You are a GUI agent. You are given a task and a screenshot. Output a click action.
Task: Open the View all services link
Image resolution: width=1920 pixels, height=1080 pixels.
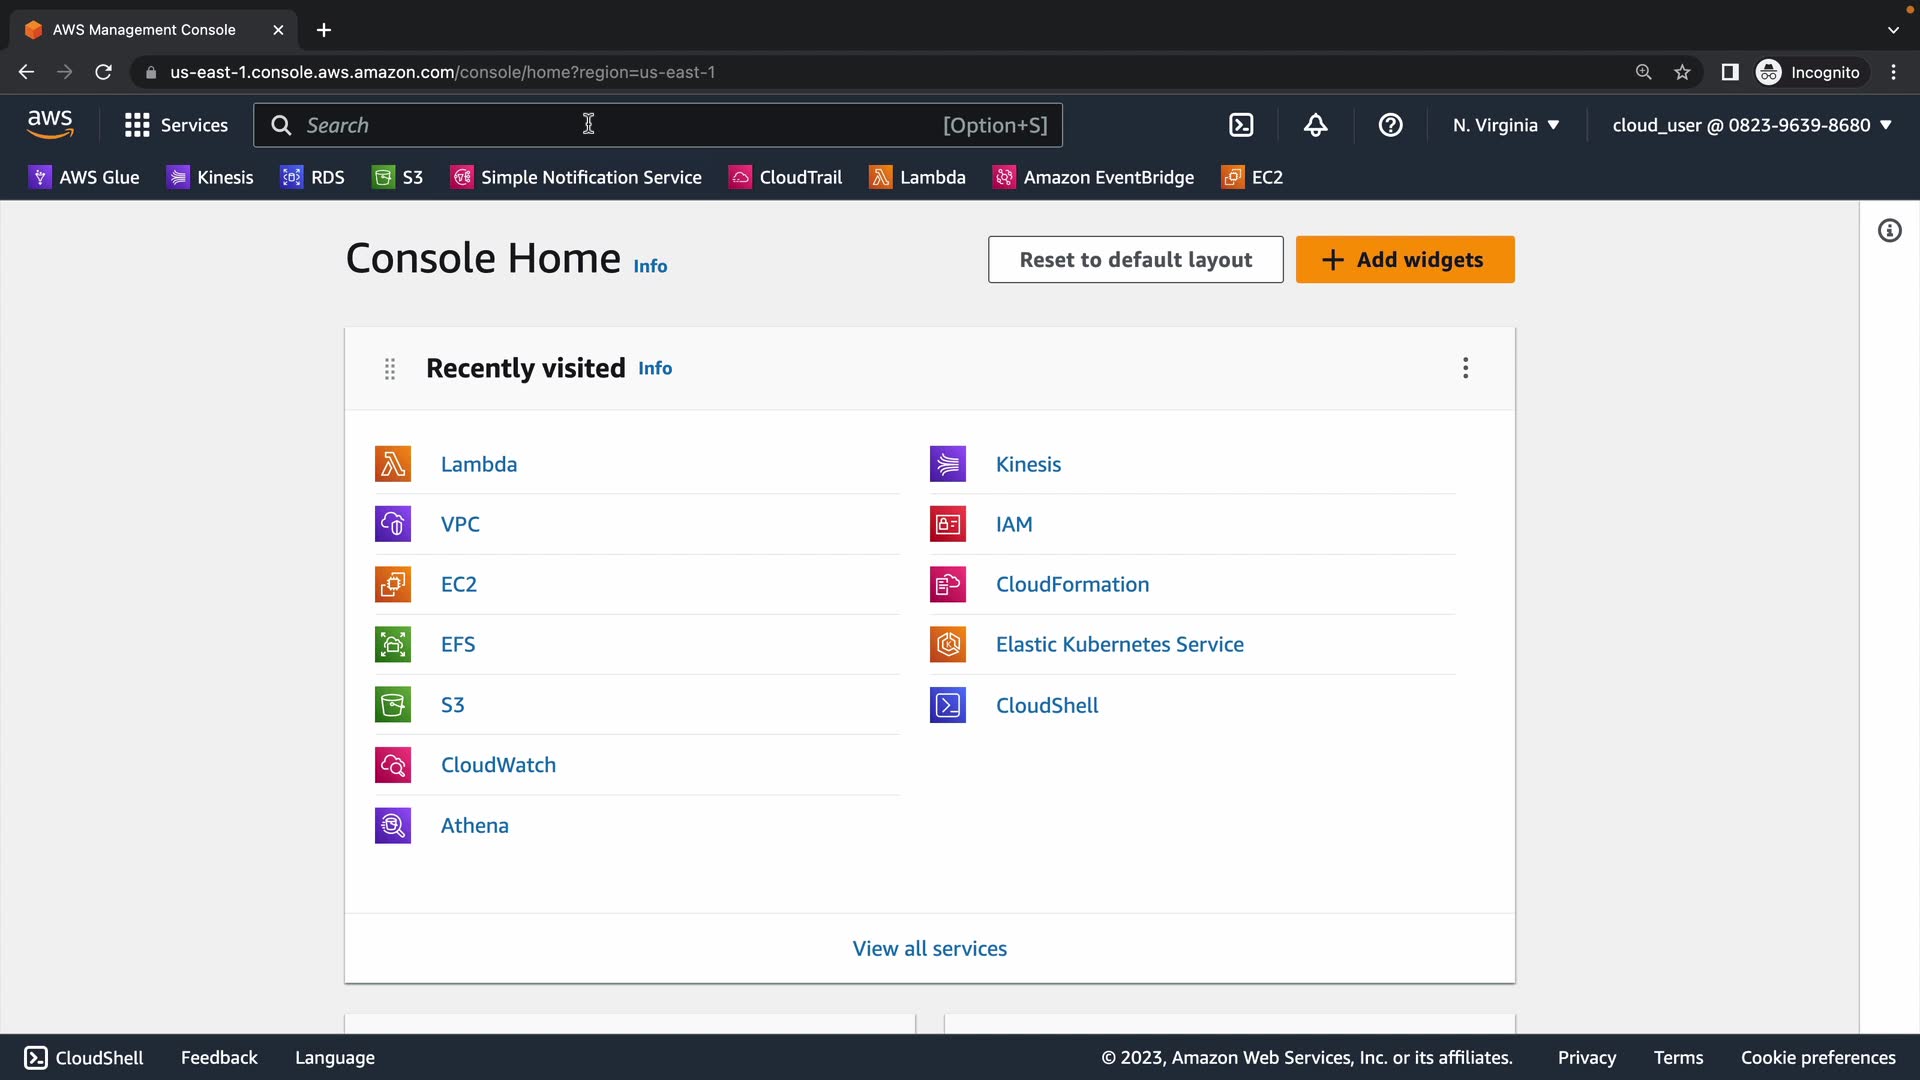pos(929,948)
